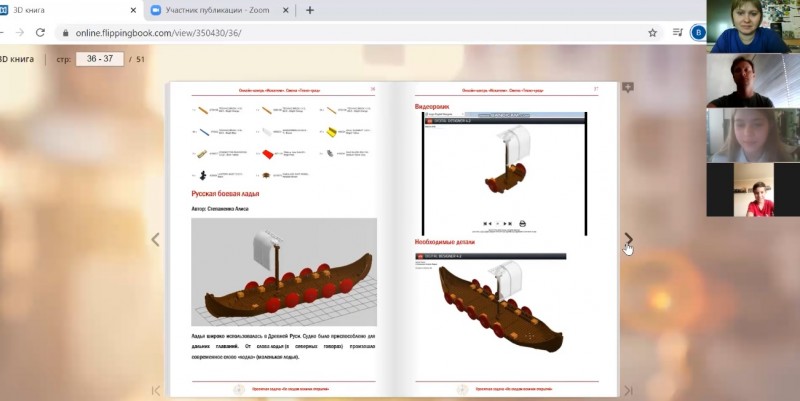Screen dimensions: 800x401
Task: Click the gray 3D boat image
Action: (284, 271)
